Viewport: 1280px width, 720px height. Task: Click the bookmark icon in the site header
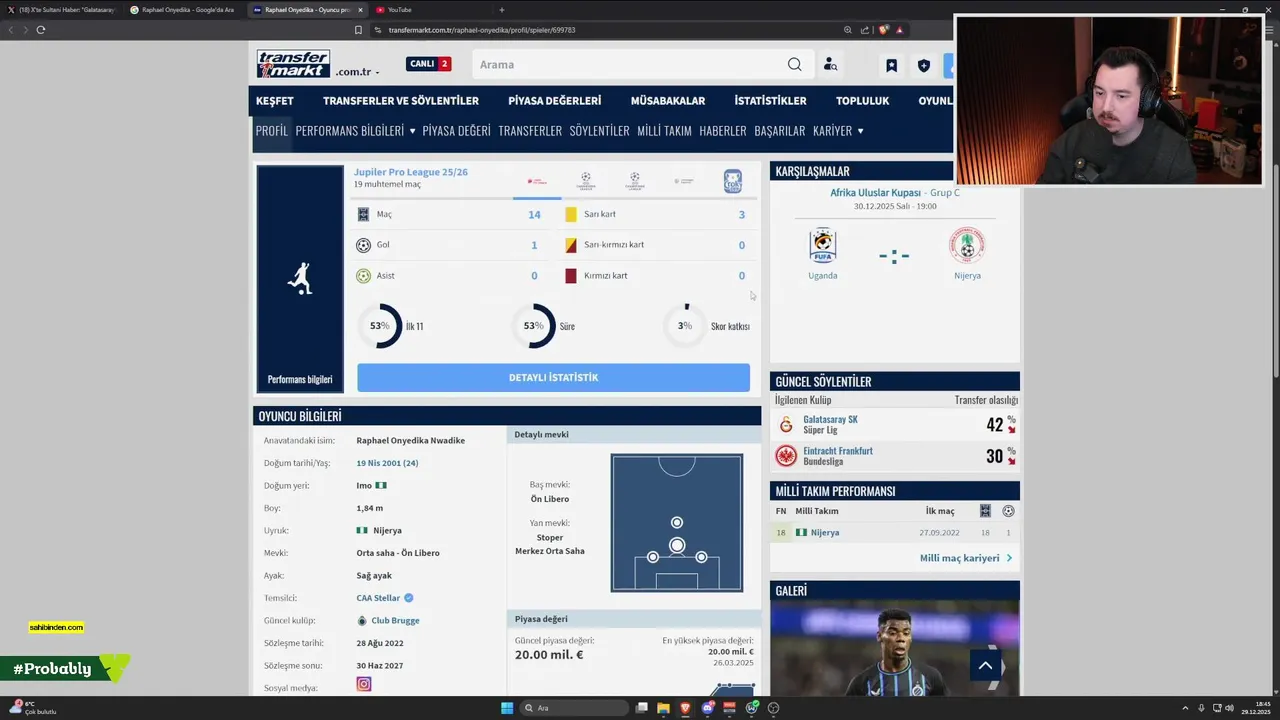click(x=891, y=66)
